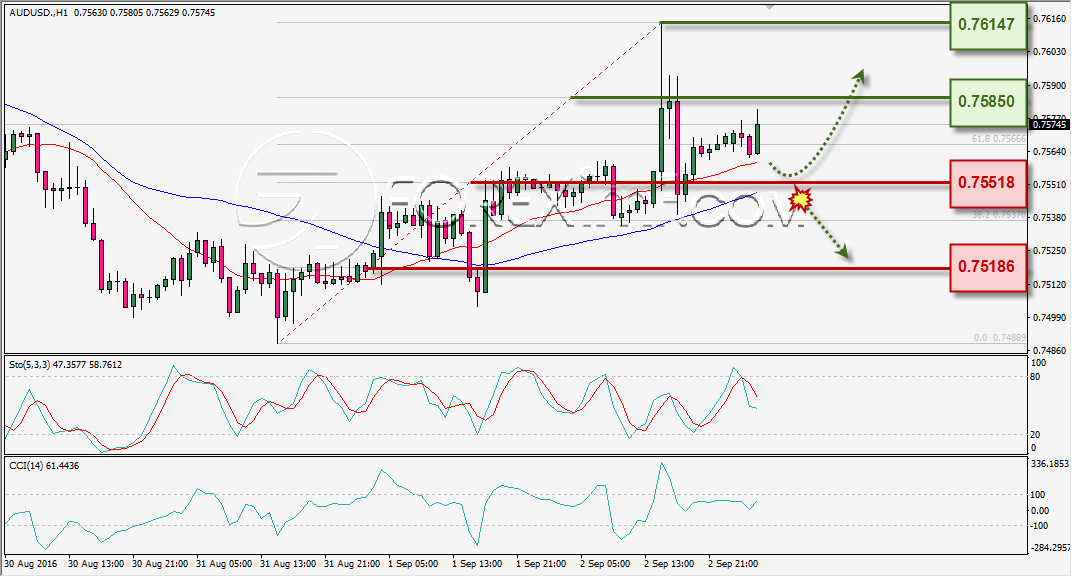Select the 0.75518 red support label
This screenshot has height=577, width=1072.
pos(988,184)
